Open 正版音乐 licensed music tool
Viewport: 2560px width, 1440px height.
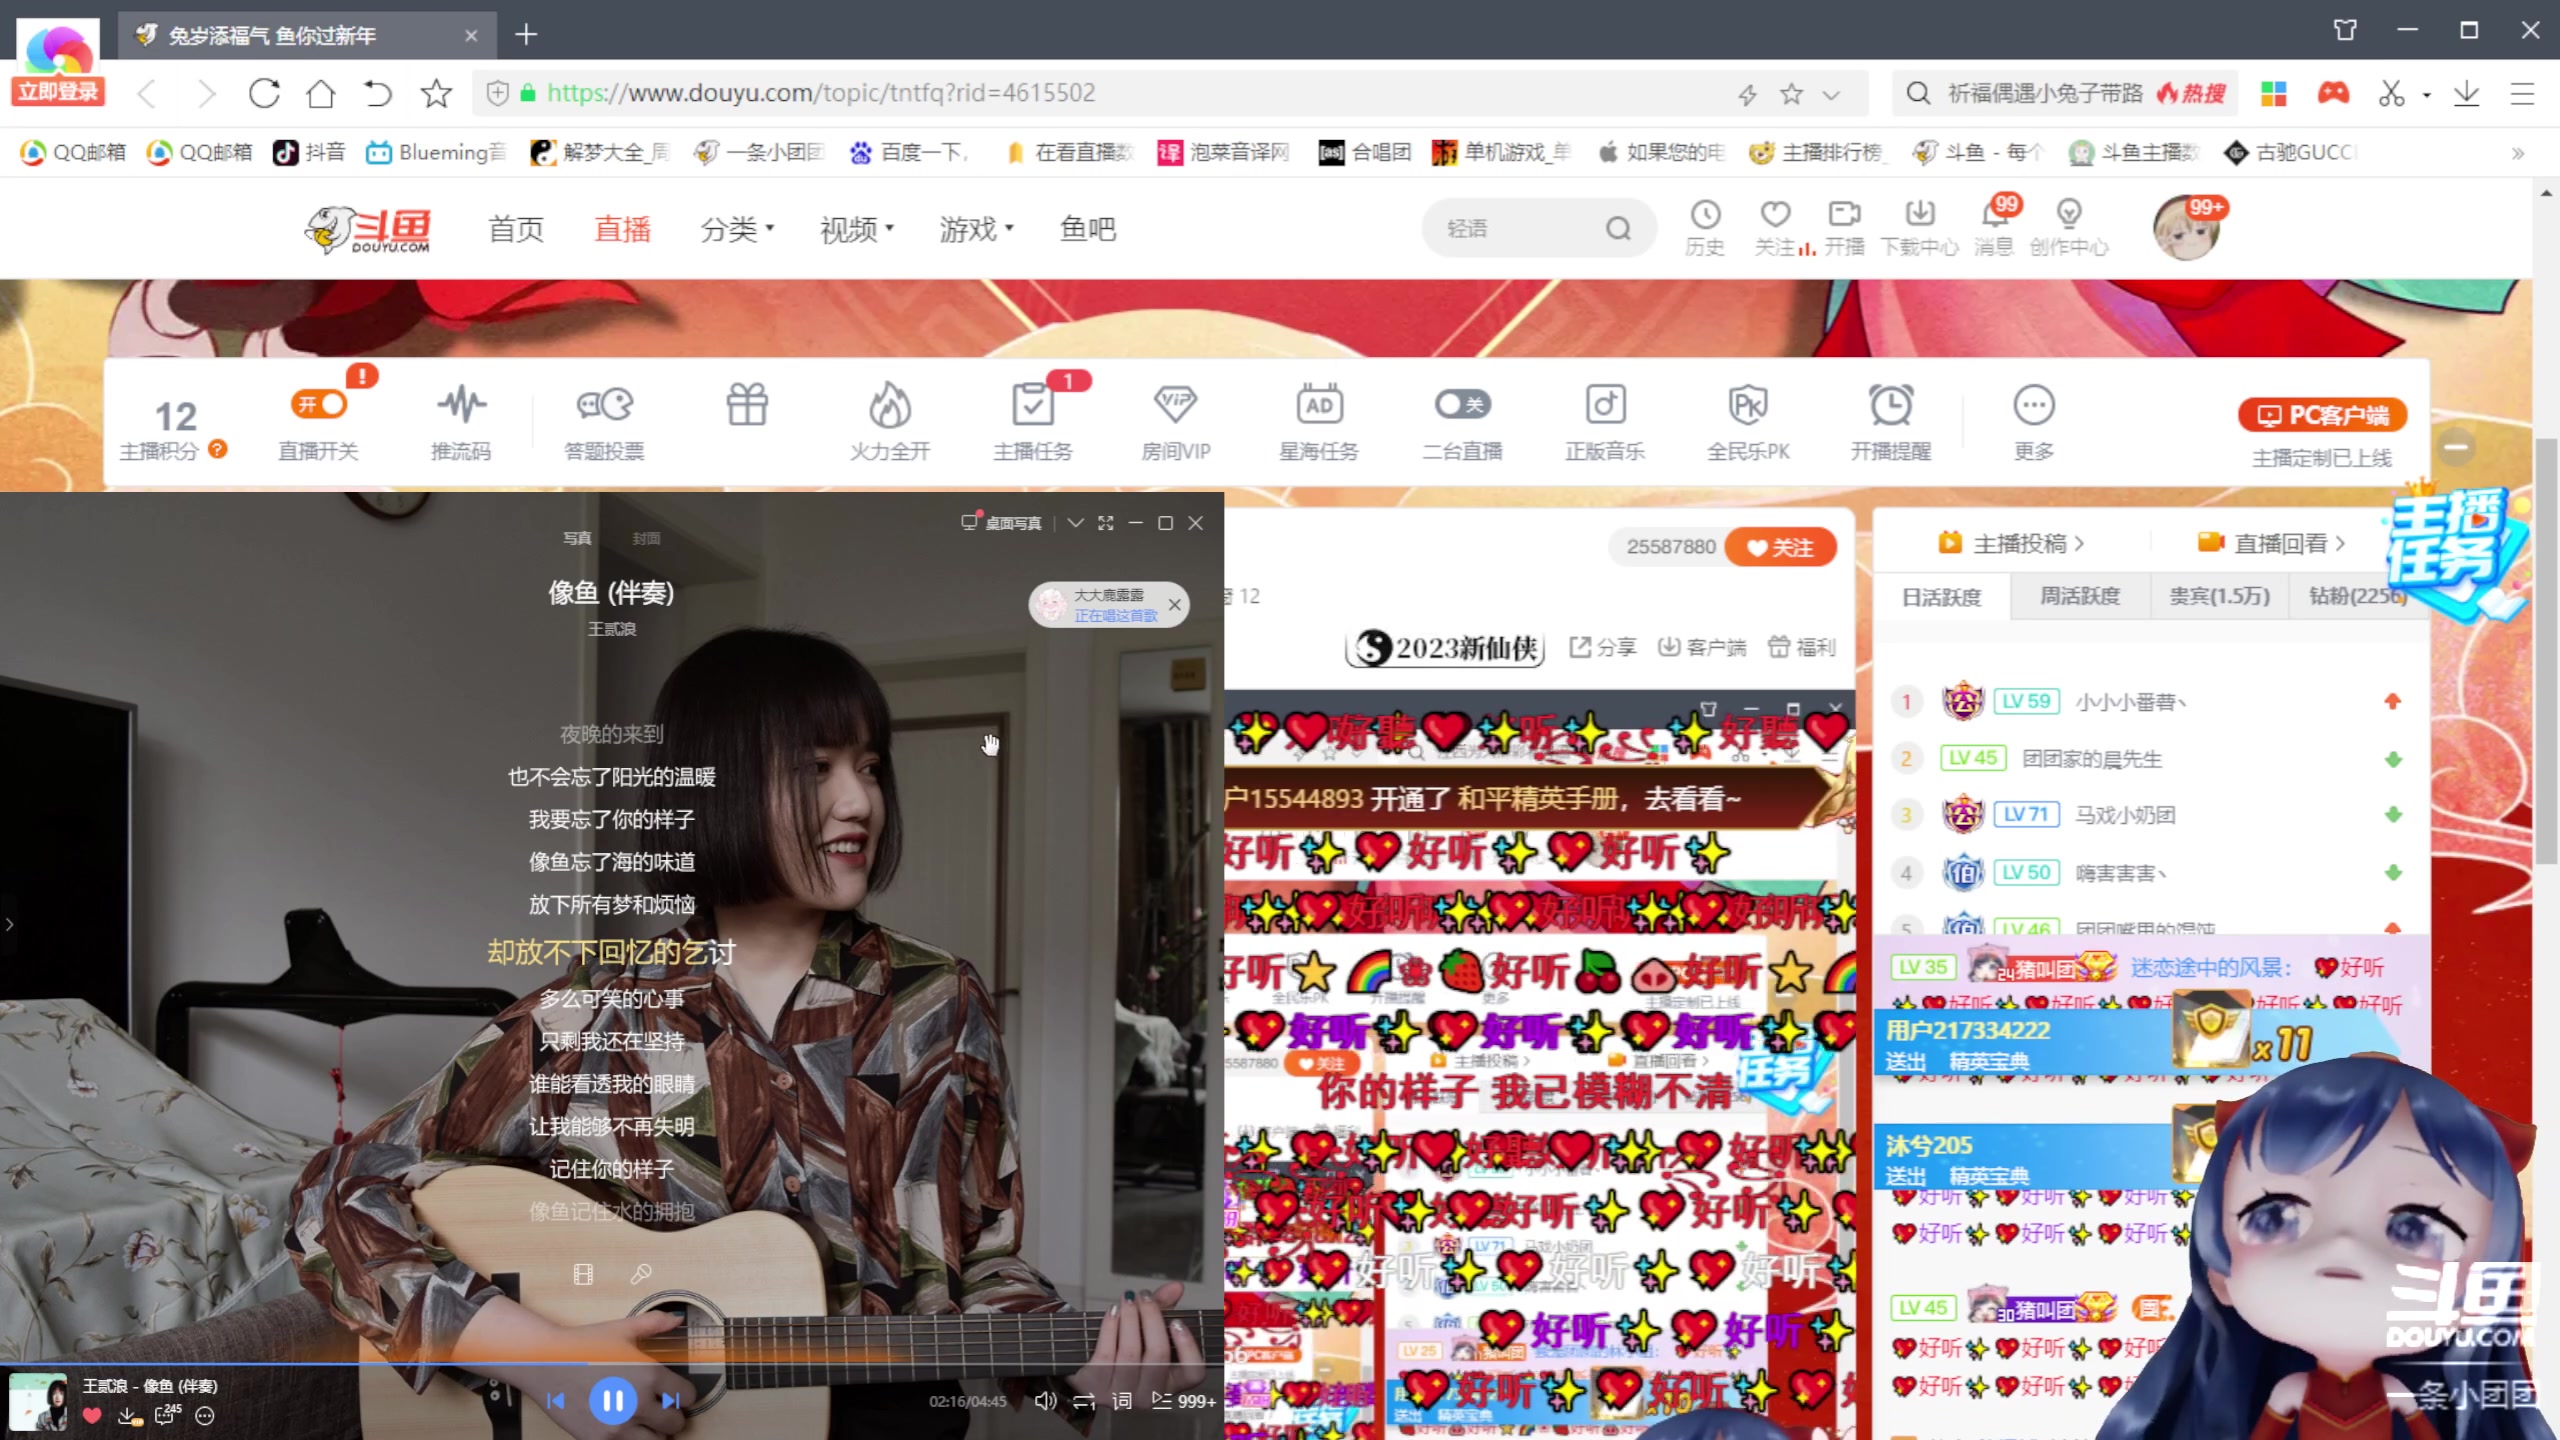coord(1605,420)
